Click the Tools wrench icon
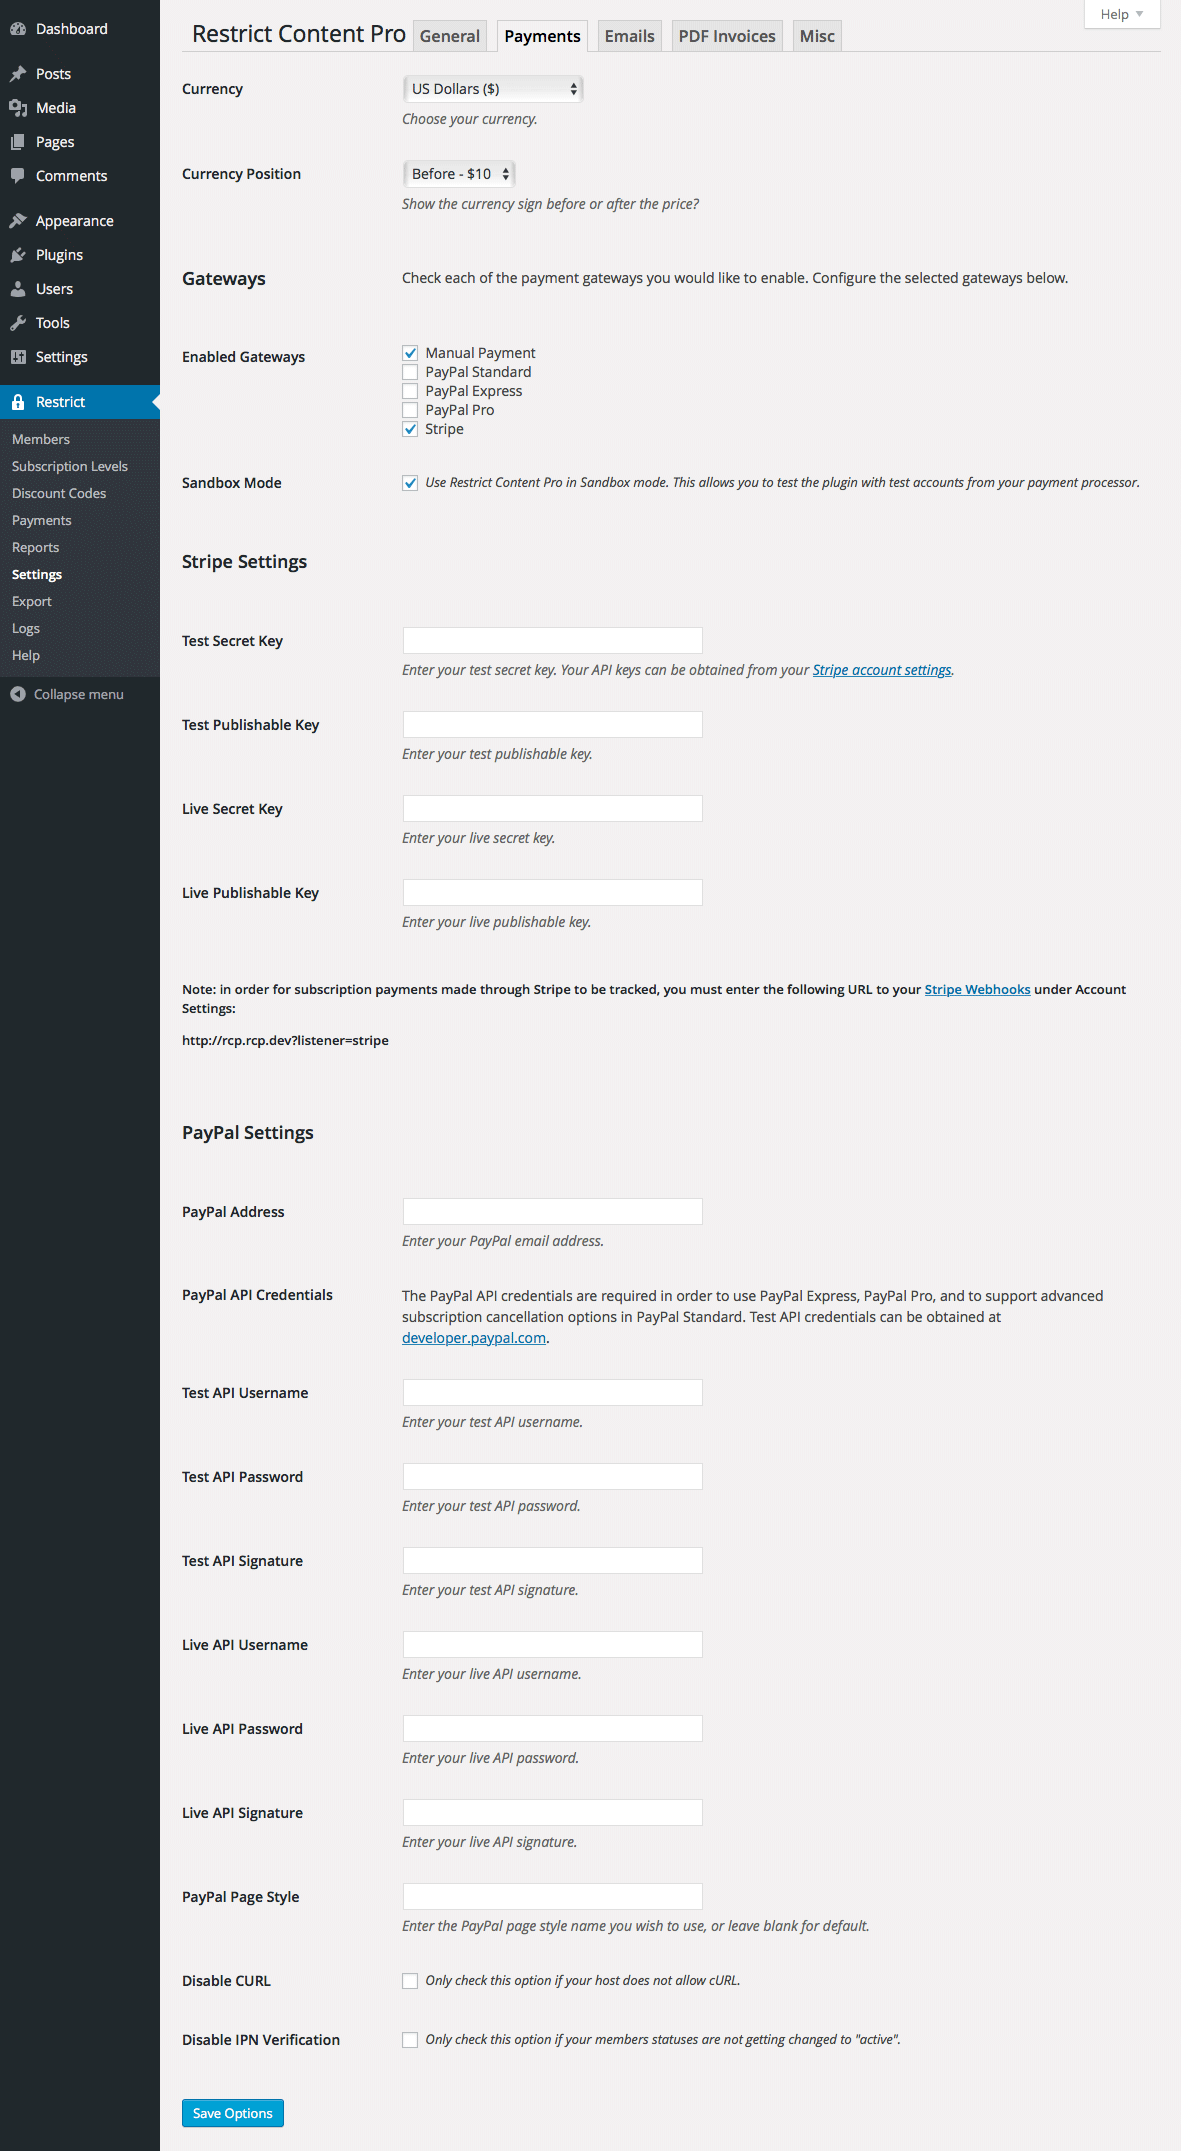Screen dimensions: 1181x2151 [x=18, y=323]
